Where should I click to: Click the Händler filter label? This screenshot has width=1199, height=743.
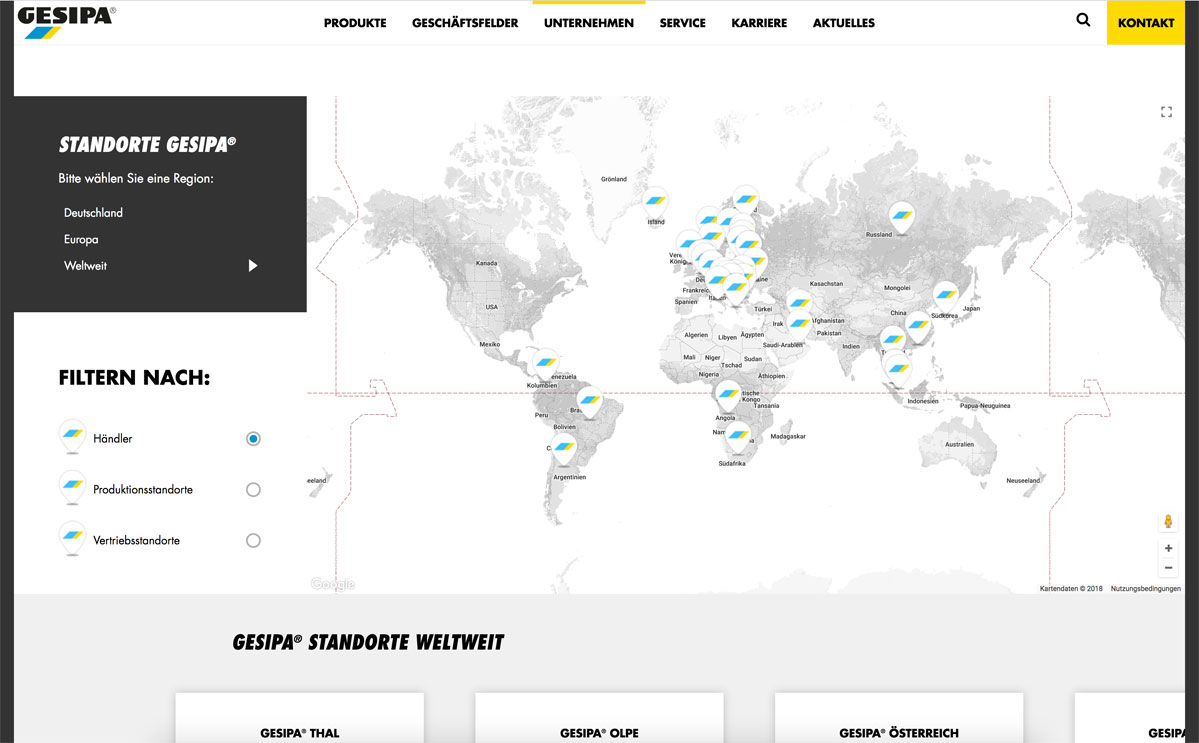click(x=112, y=439)
